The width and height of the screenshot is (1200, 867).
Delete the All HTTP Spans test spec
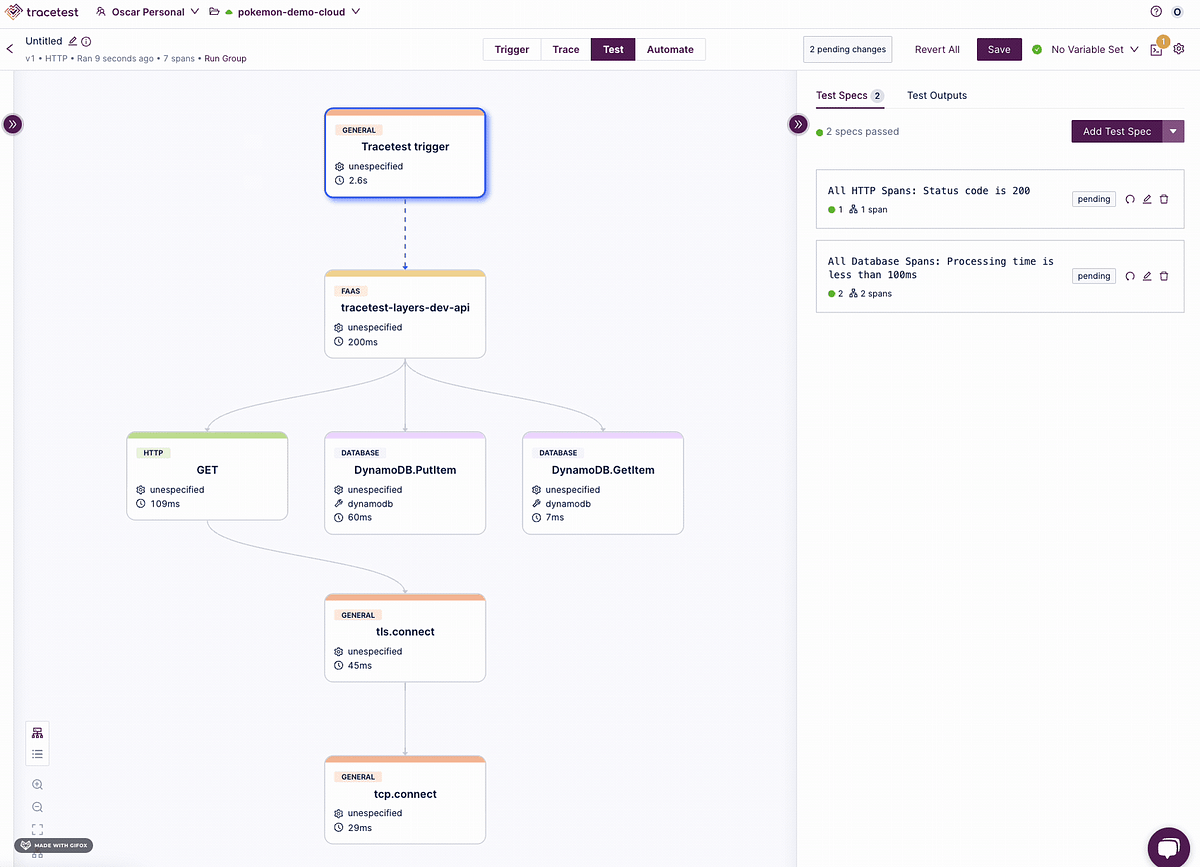point(1164,199)
